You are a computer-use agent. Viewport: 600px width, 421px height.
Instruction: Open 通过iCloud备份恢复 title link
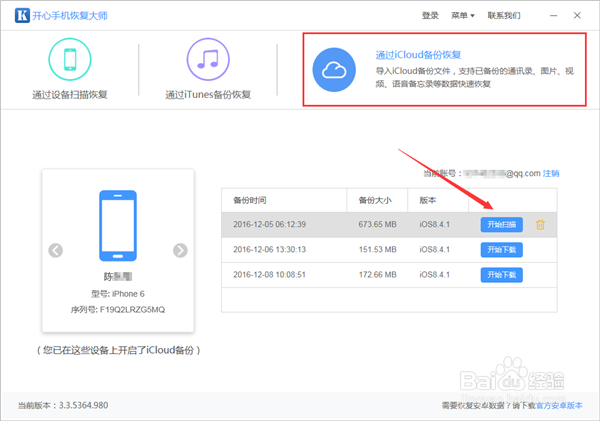click(x=418, y=55)
